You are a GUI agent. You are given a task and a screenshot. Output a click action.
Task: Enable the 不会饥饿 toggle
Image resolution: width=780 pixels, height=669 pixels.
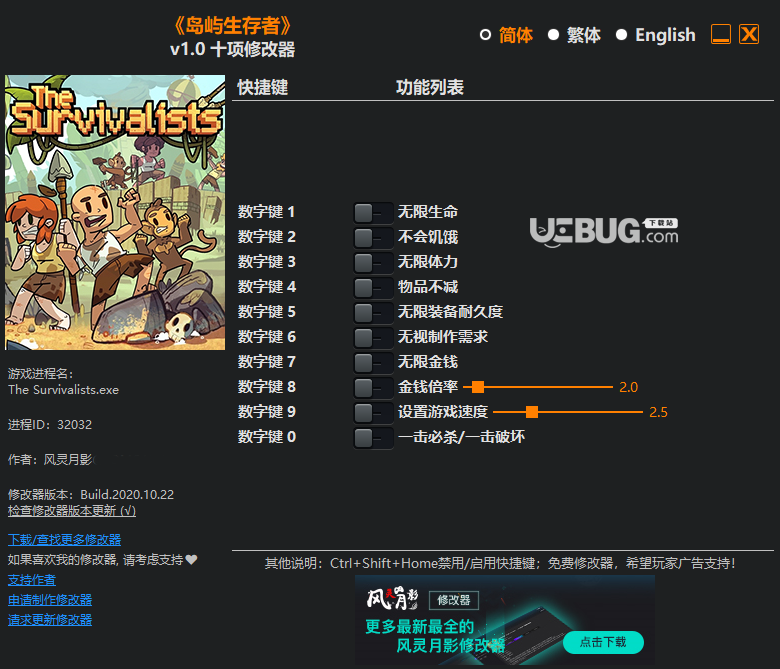(373, 238)
